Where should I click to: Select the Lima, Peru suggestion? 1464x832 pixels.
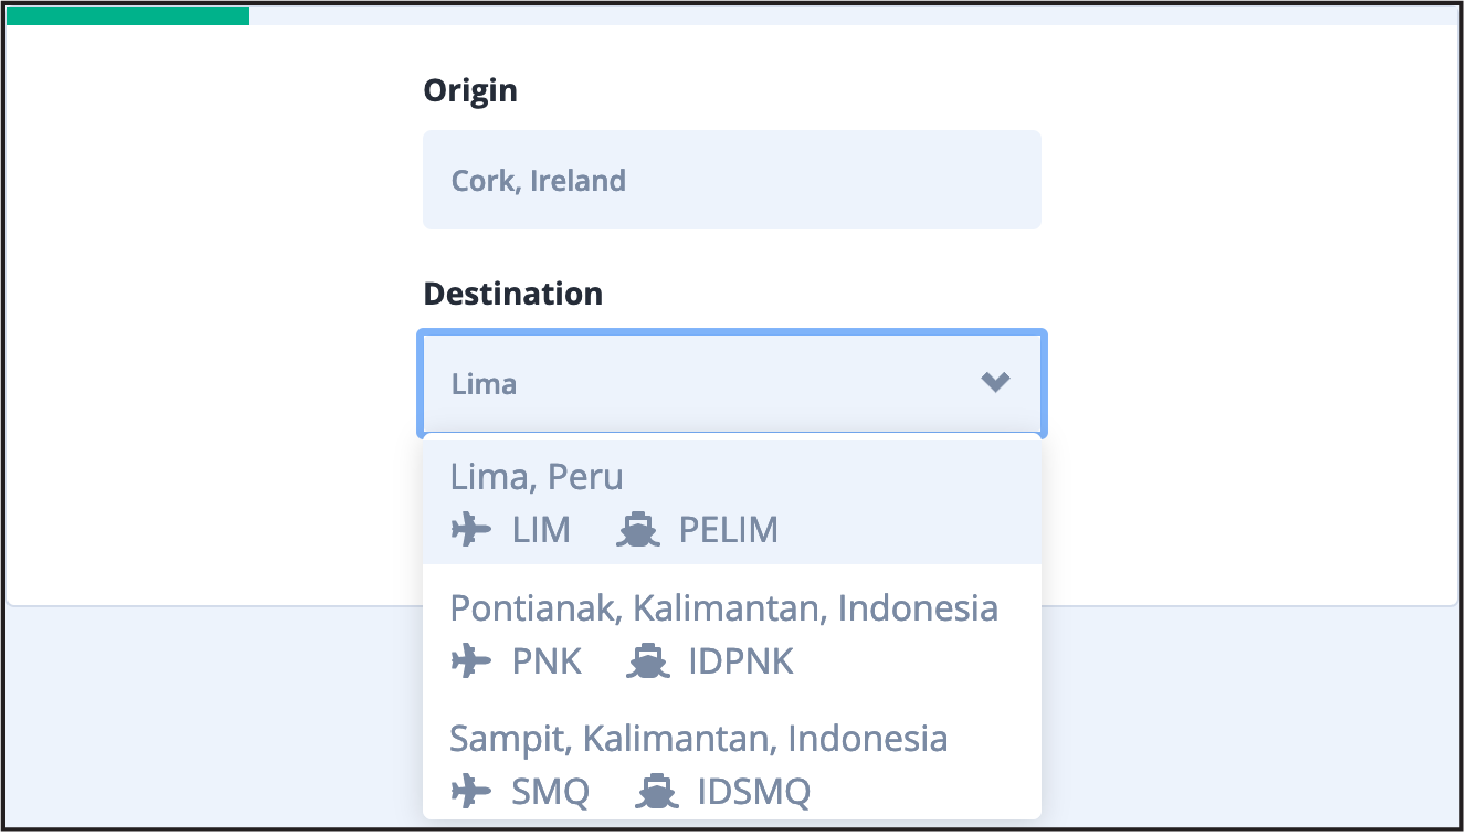coord(732,503)
